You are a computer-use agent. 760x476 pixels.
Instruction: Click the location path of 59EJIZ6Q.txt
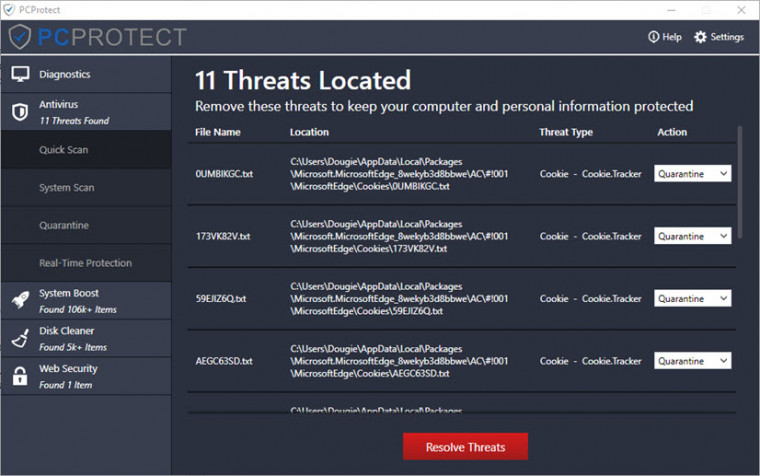point(399,299)
